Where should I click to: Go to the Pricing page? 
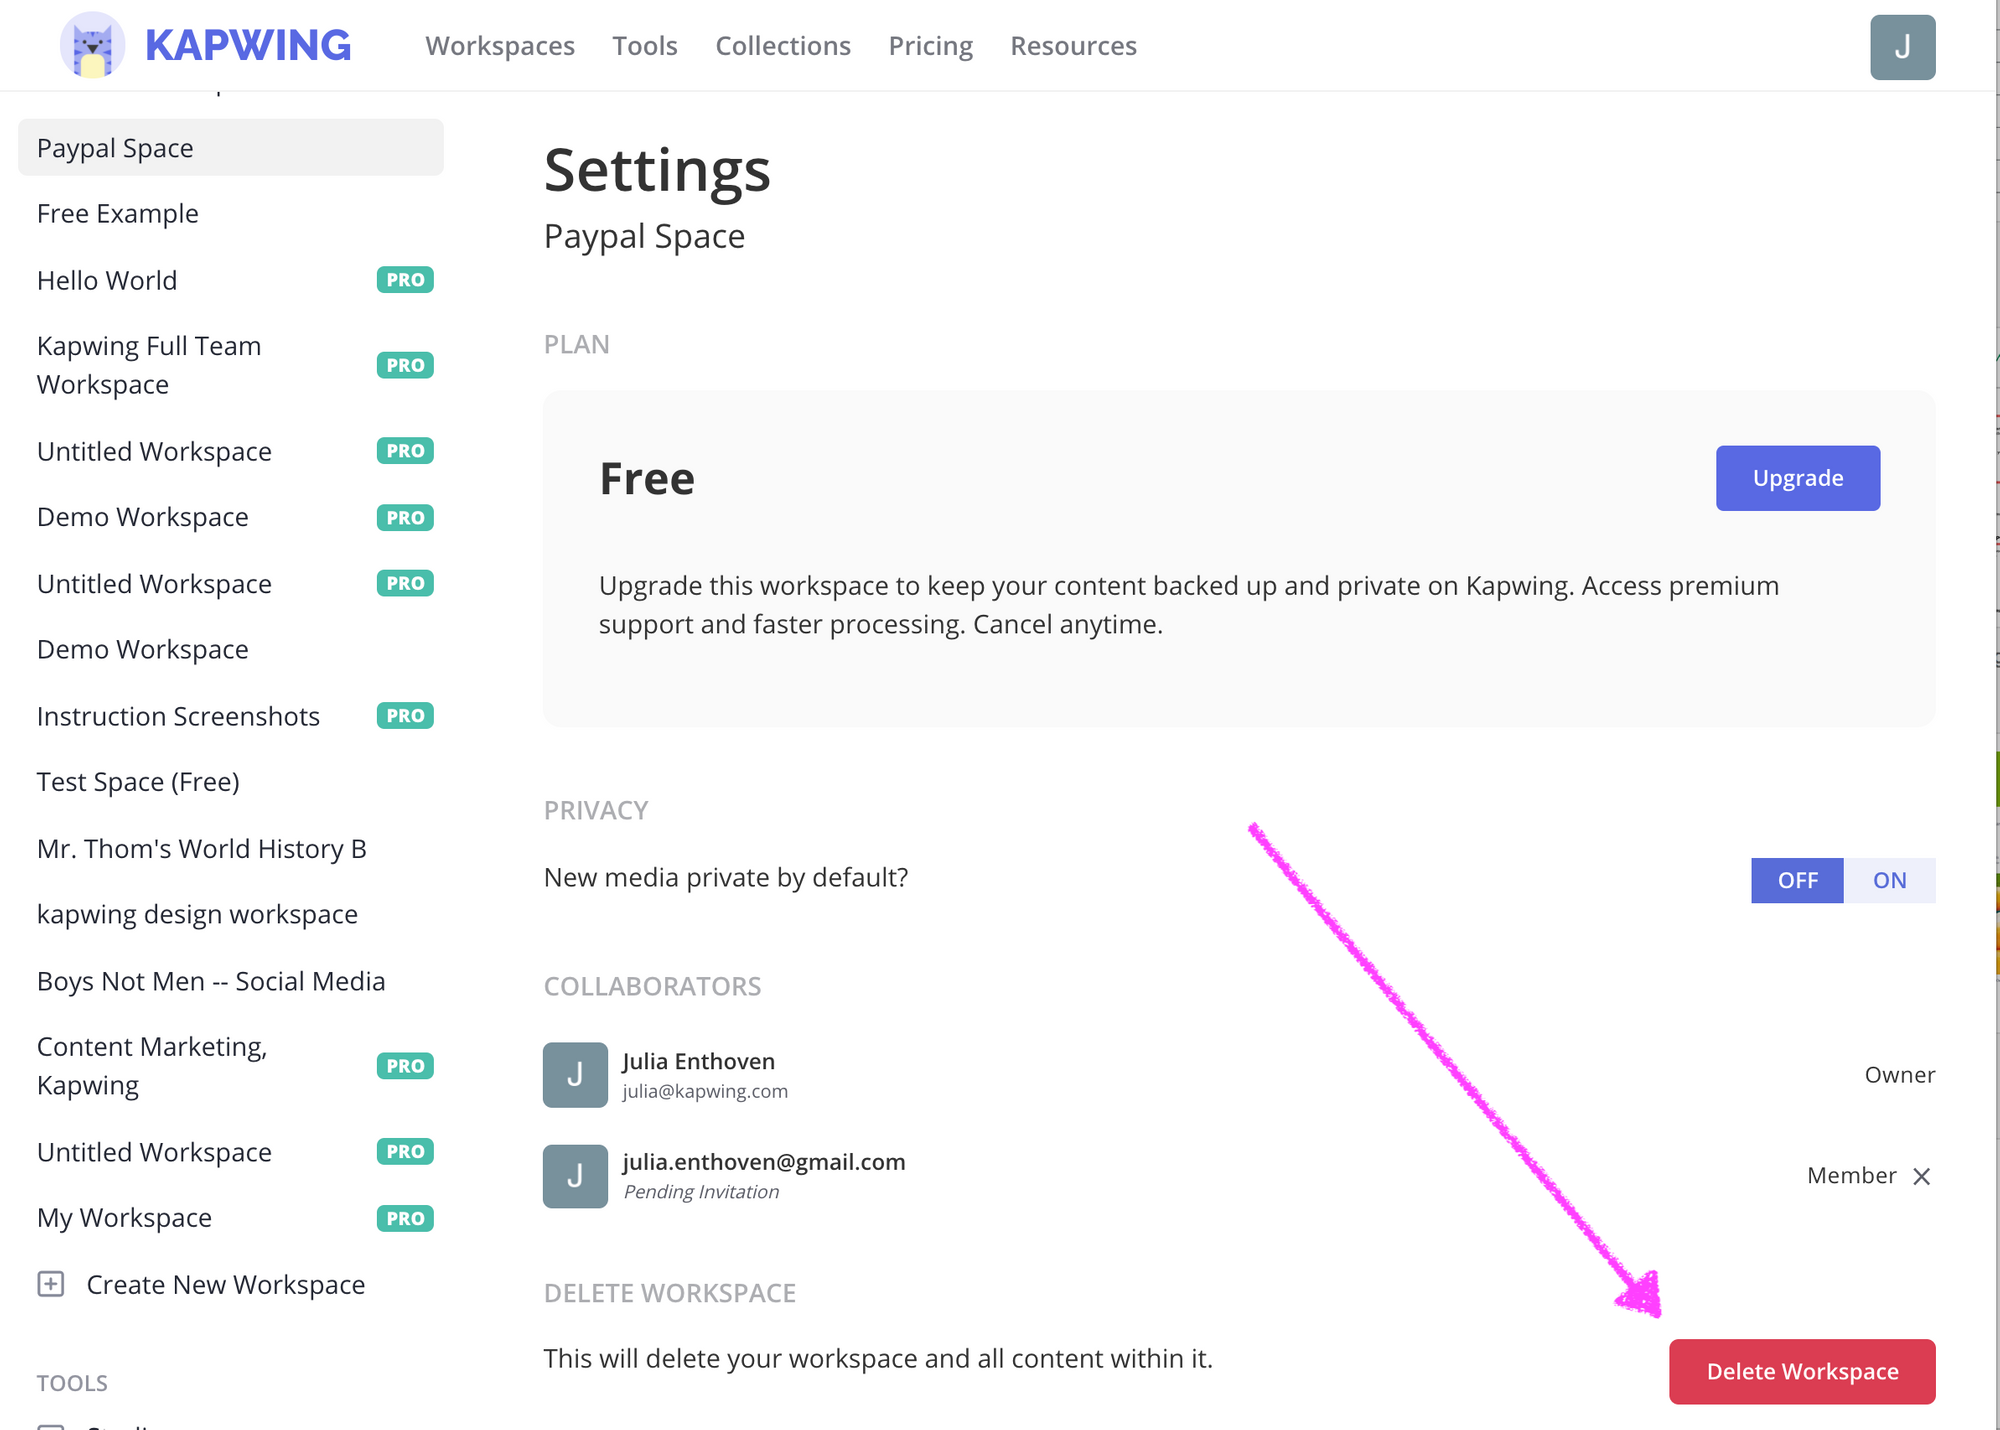click(930, 46)
